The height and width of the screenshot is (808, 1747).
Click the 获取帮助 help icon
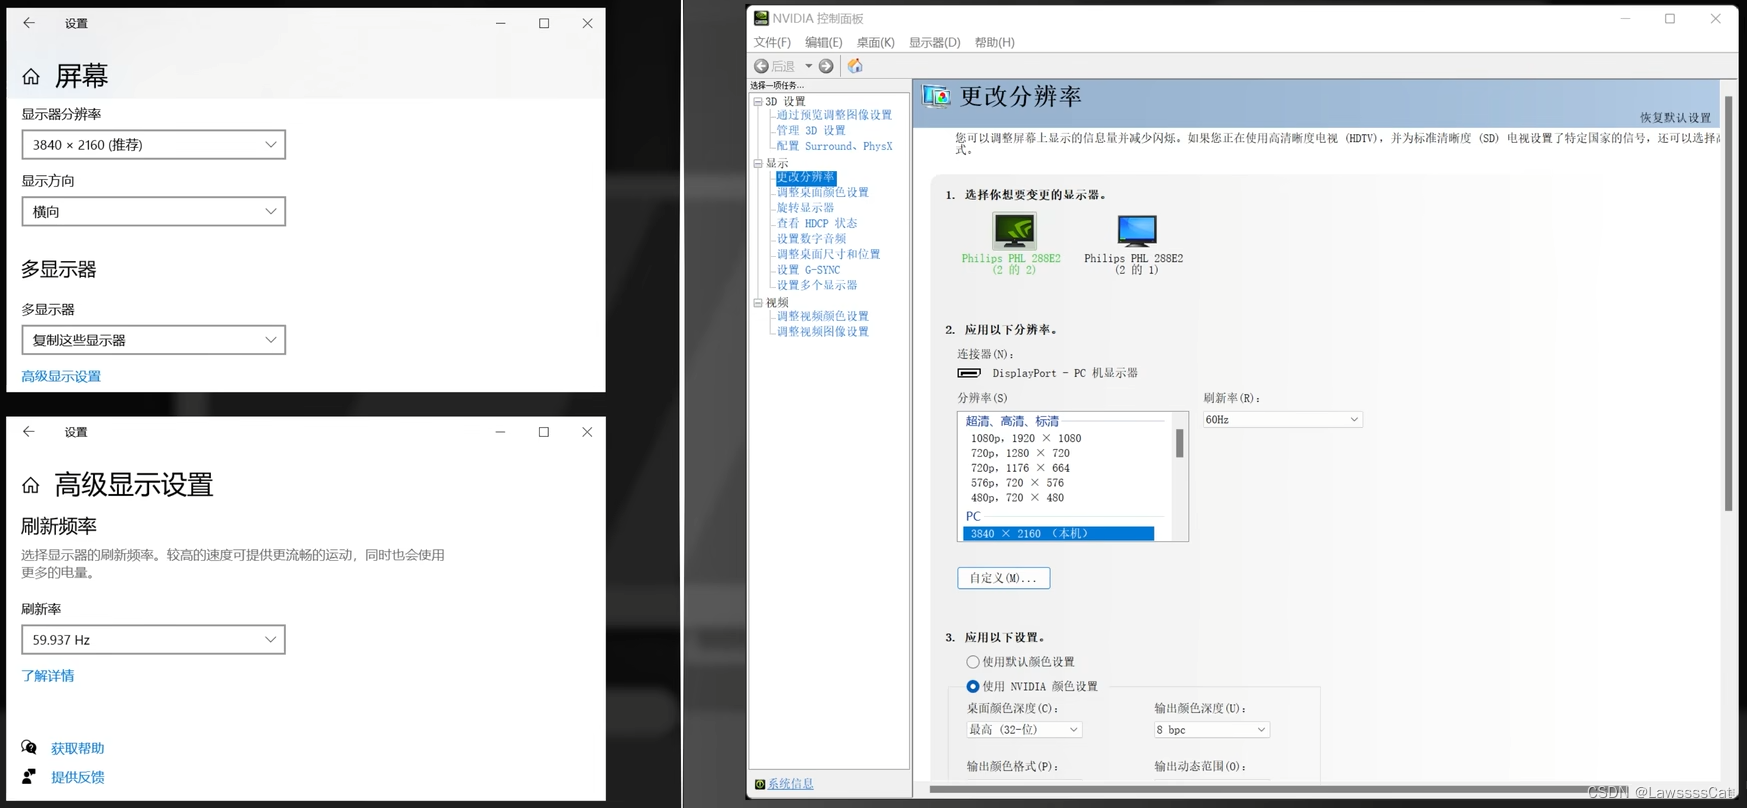29,748
